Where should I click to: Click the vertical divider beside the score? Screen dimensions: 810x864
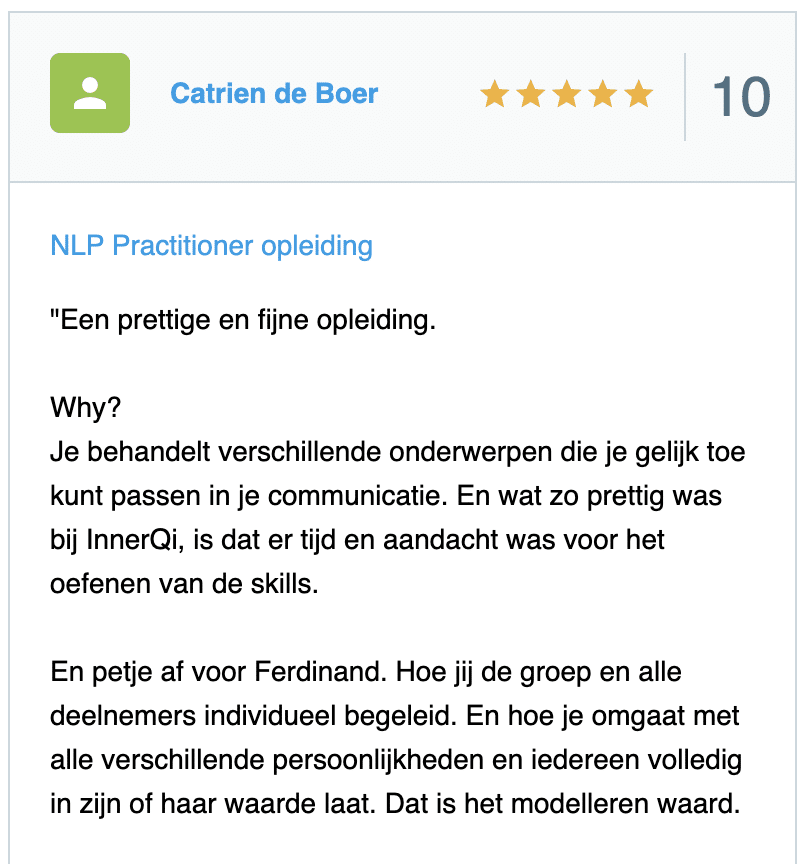pos(685,96)
